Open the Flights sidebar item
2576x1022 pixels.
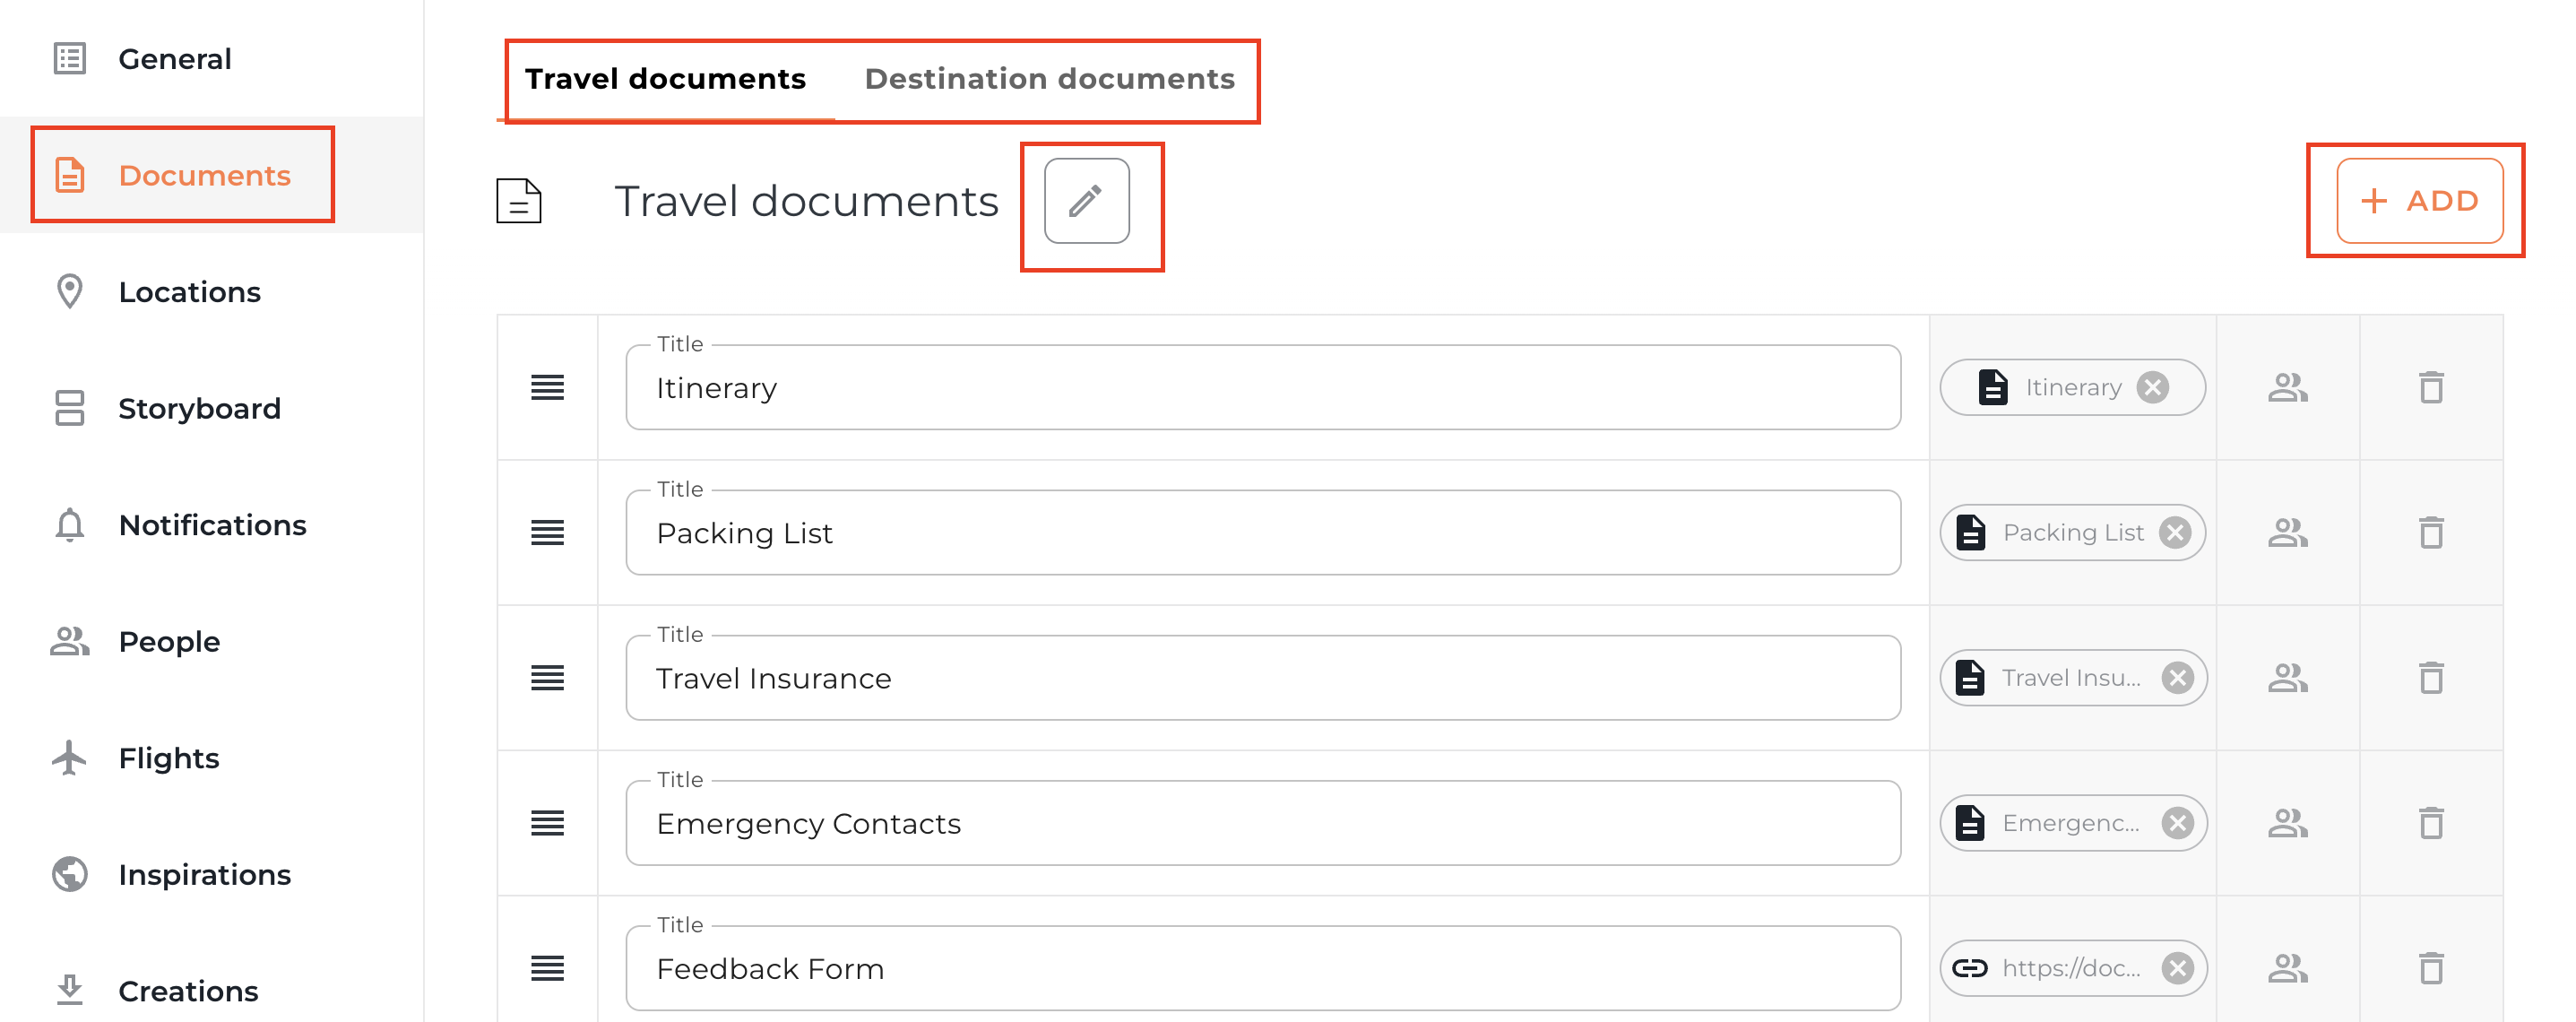pyautogui.click(x=168, y=758)
